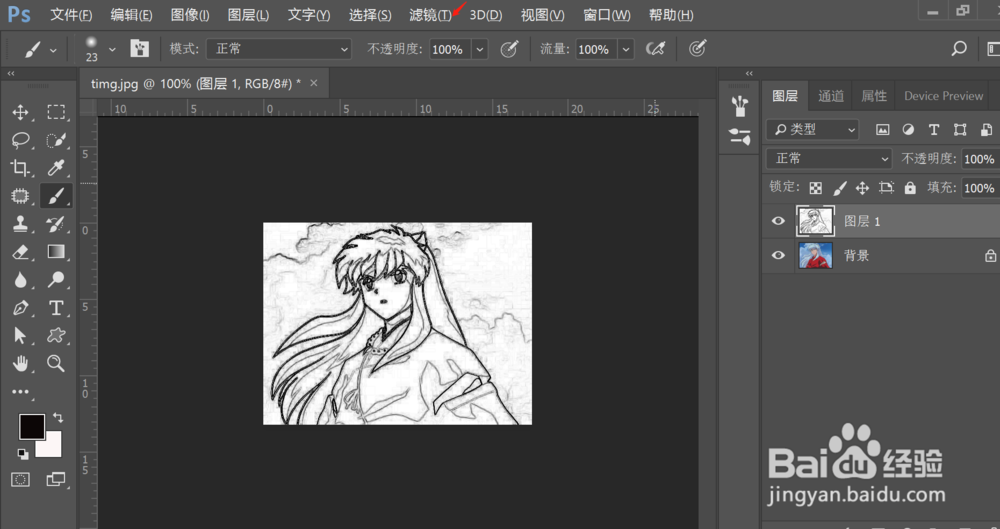Toggle pressure for brush size
Image resolution: width=1000 pixels, height=529 pixels.
pyautogui.click(x=698, y=48)
